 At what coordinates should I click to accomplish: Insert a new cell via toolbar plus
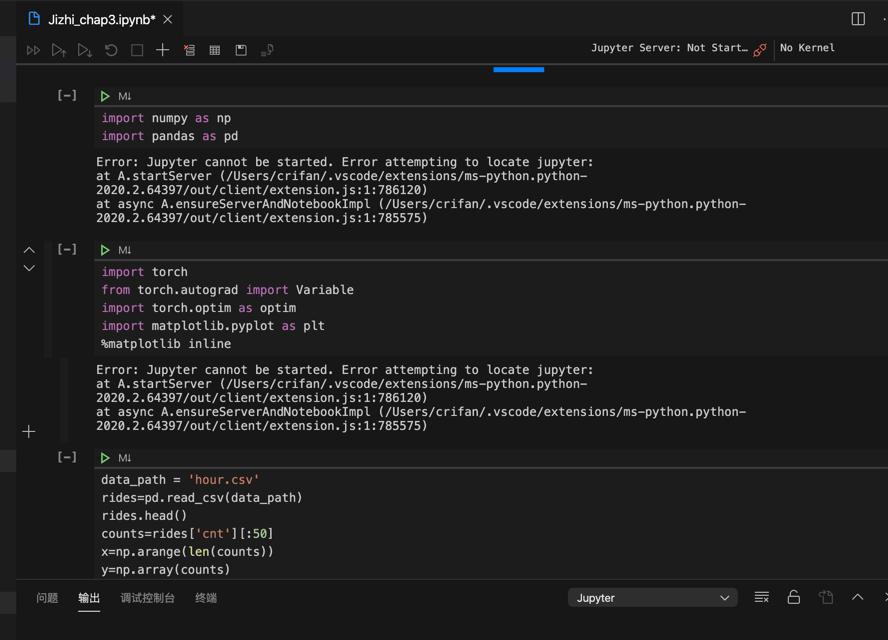[162, 50]
